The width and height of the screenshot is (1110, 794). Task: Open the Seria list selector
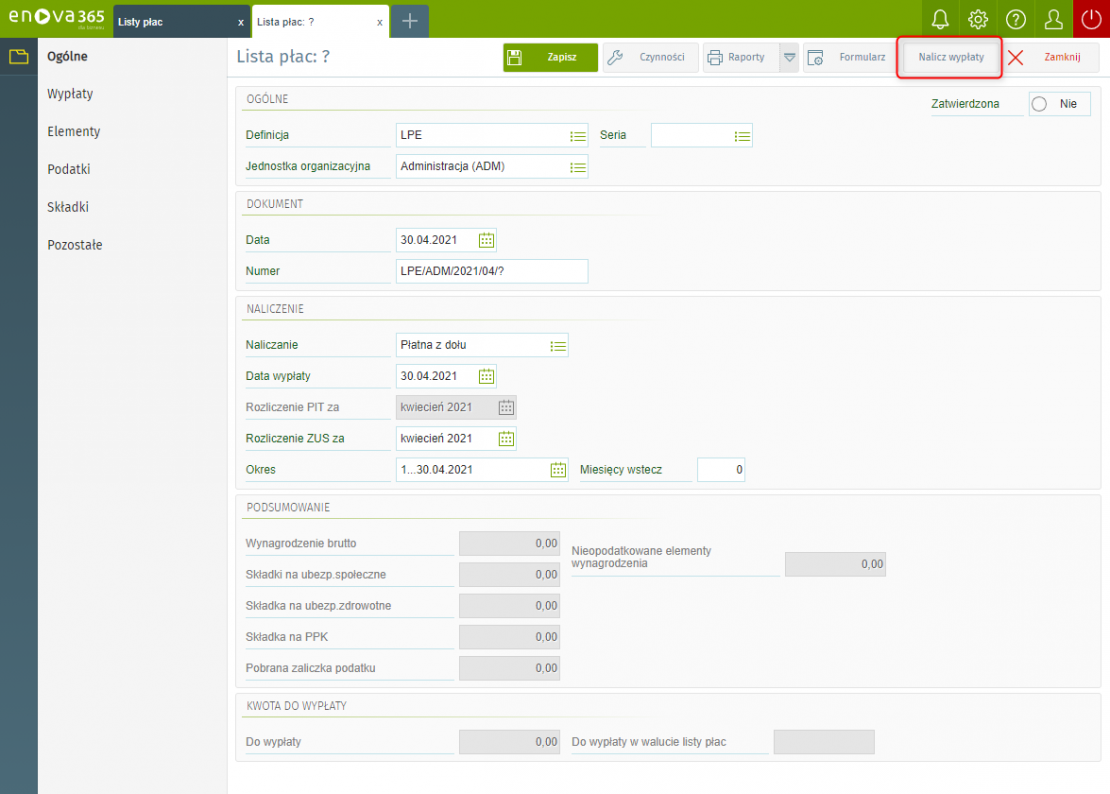(742, 136)
